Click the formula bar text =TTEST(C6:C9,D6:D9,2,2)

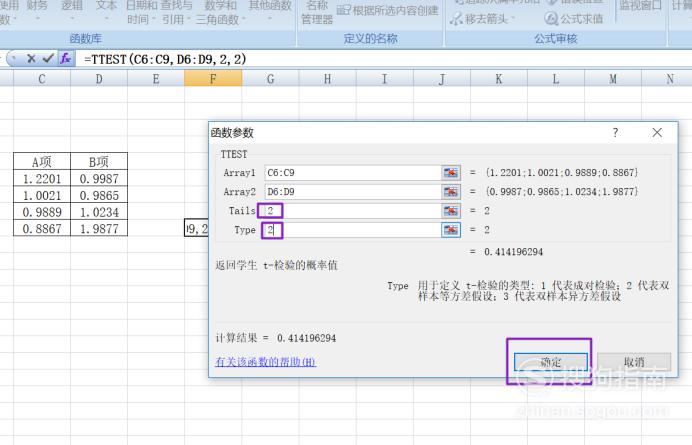point(165,59)
